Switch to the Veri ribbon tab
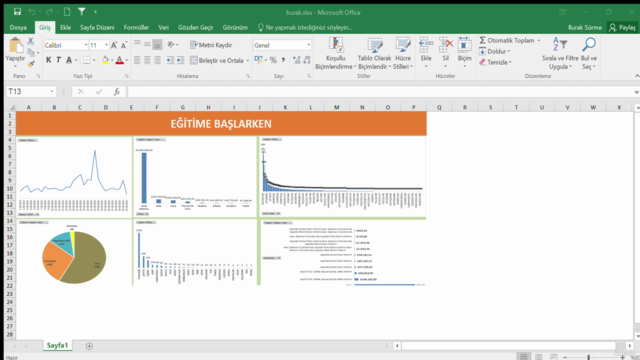The height and width of the screenshot is (360, 640). click(164, 28)
